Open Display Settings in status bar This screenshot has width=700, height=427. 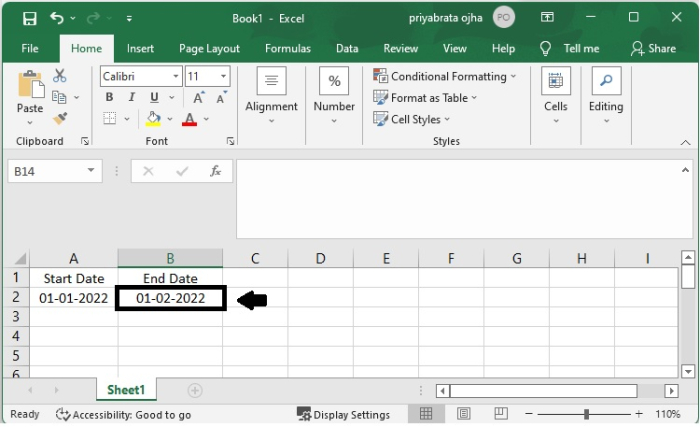pyautogui.click(x=343, y=415)
